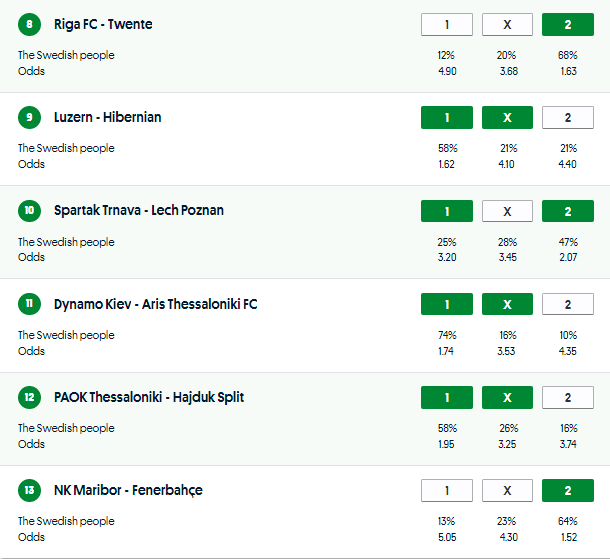Image resolution: width=610 pixels, height=559 pixels.
Task: Open the PAOK Thessaloniki - Hajduk Split match
Action: tap(149, 397)
